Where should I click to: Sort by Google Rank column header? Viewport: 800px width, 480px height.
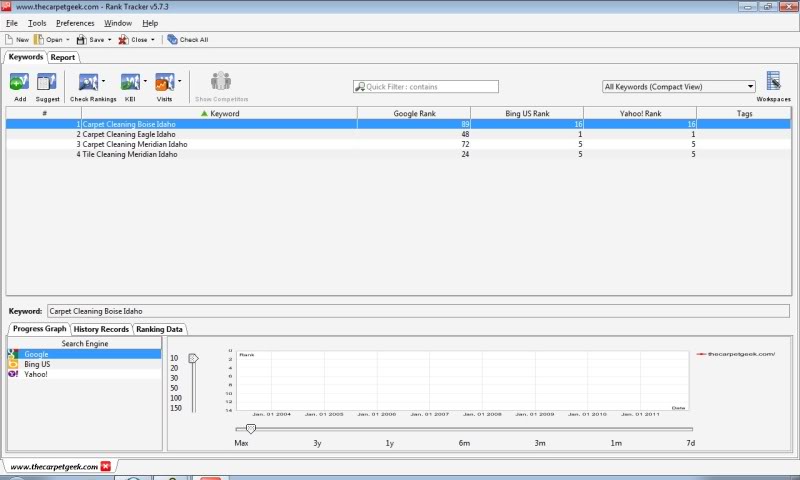click(414, 114)
